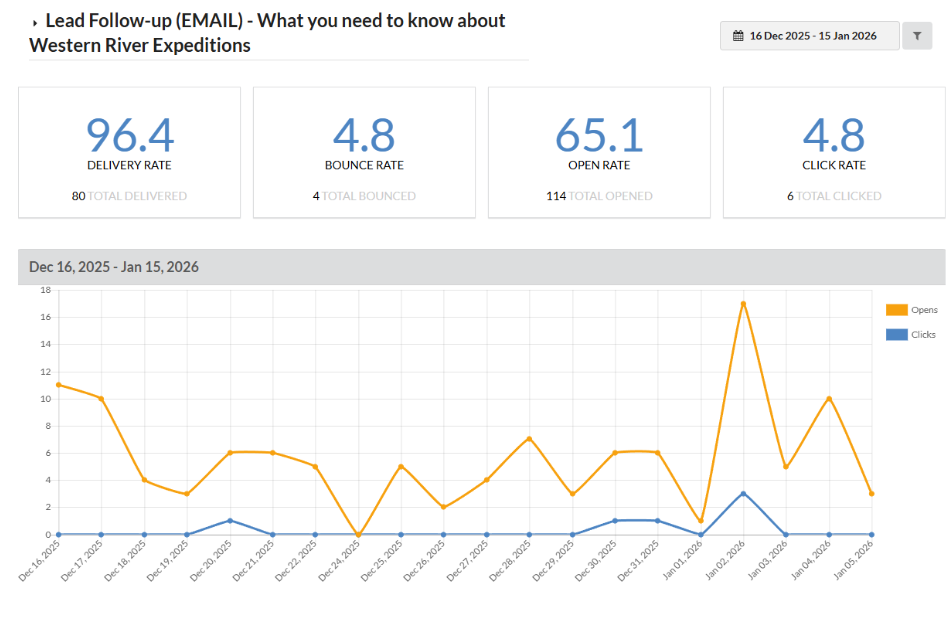Screen dimensions: 948x638
Task: Toggle the Opens legend orange swatch
Action: [x=897, y=310]
